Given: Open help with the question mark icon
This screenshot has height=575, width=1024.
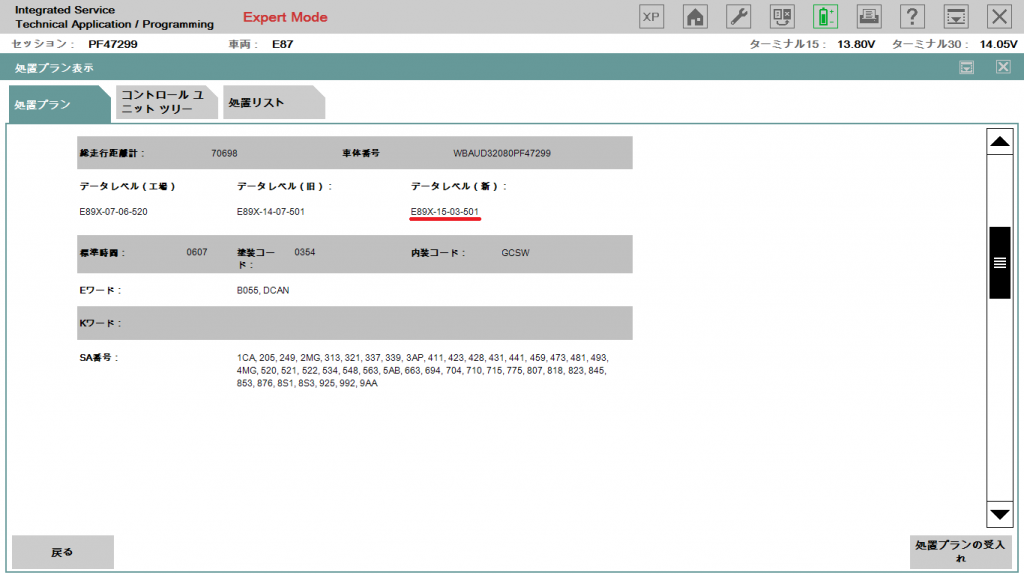Looking at the screenshot, I should coord(911,16).
